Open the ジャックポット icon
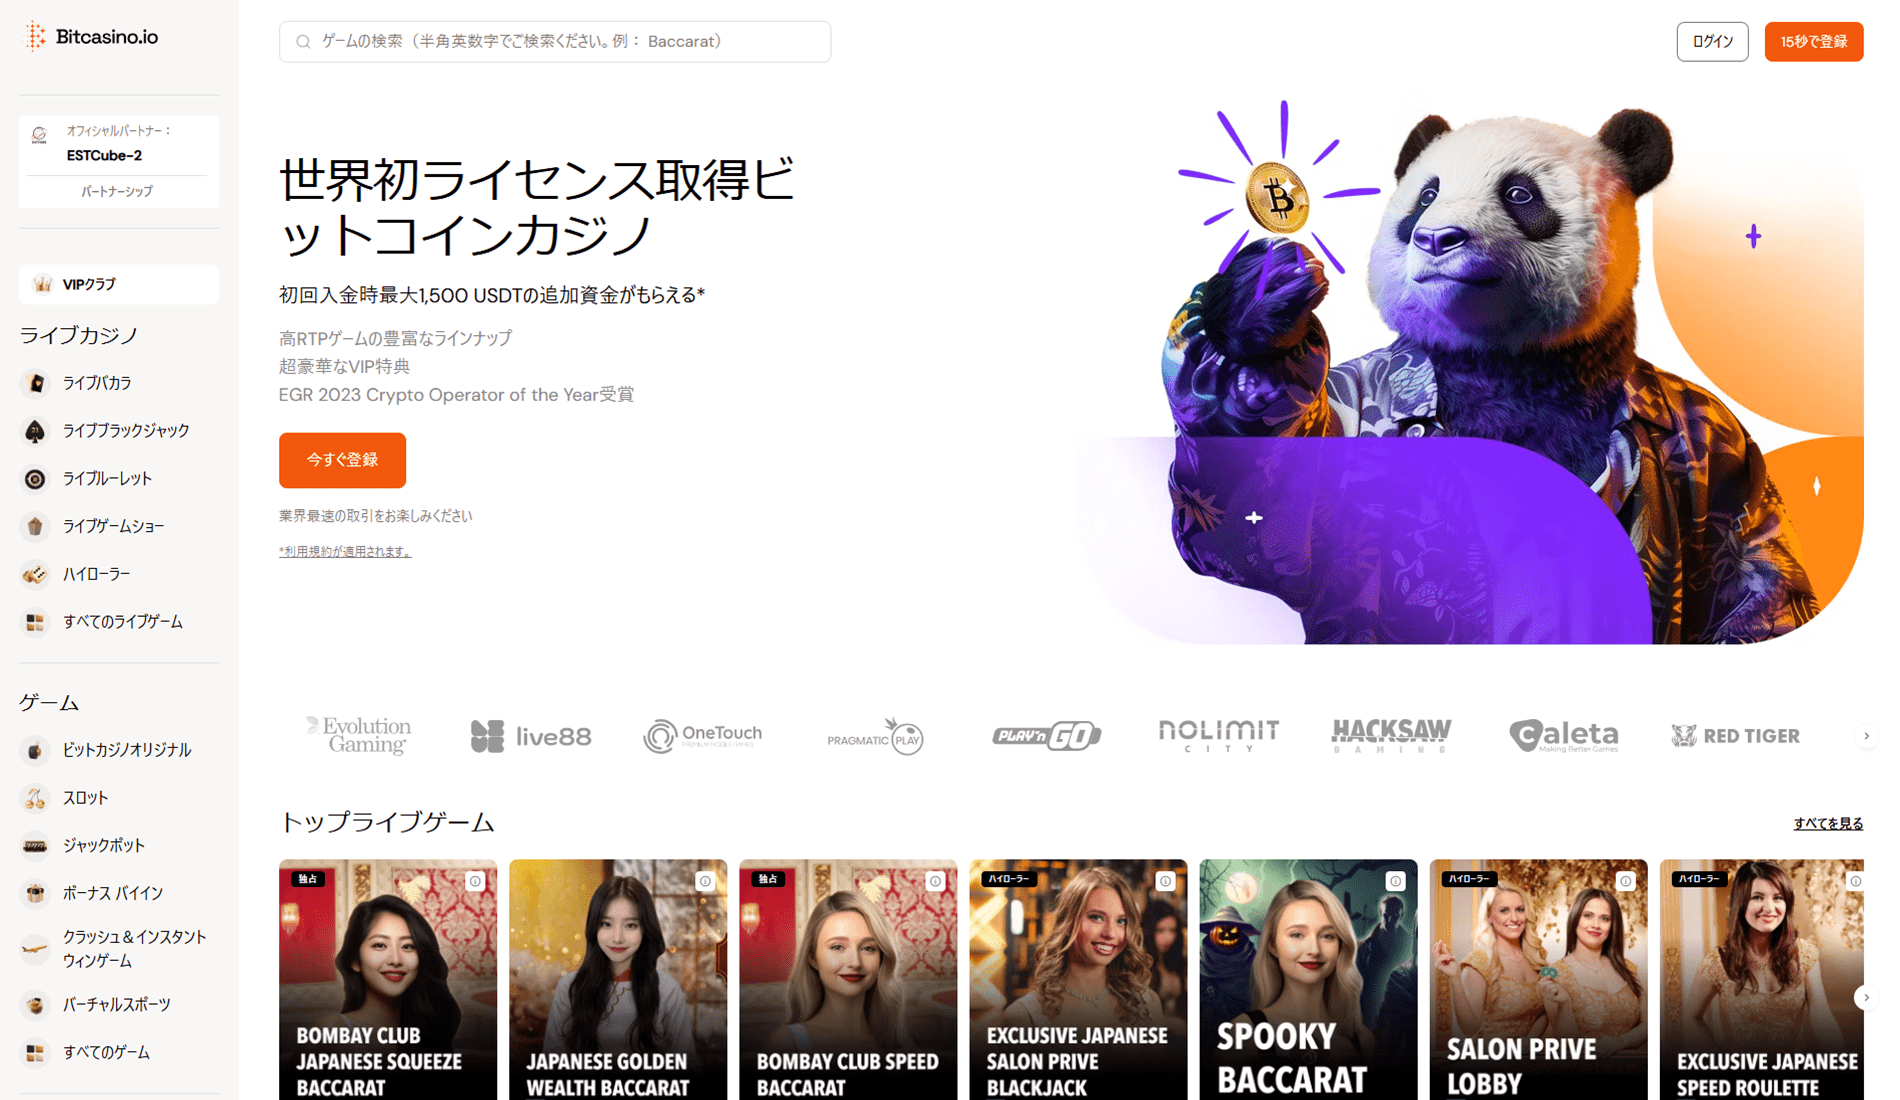Screen dimensions: 1900x1100 tap(35, 846)
